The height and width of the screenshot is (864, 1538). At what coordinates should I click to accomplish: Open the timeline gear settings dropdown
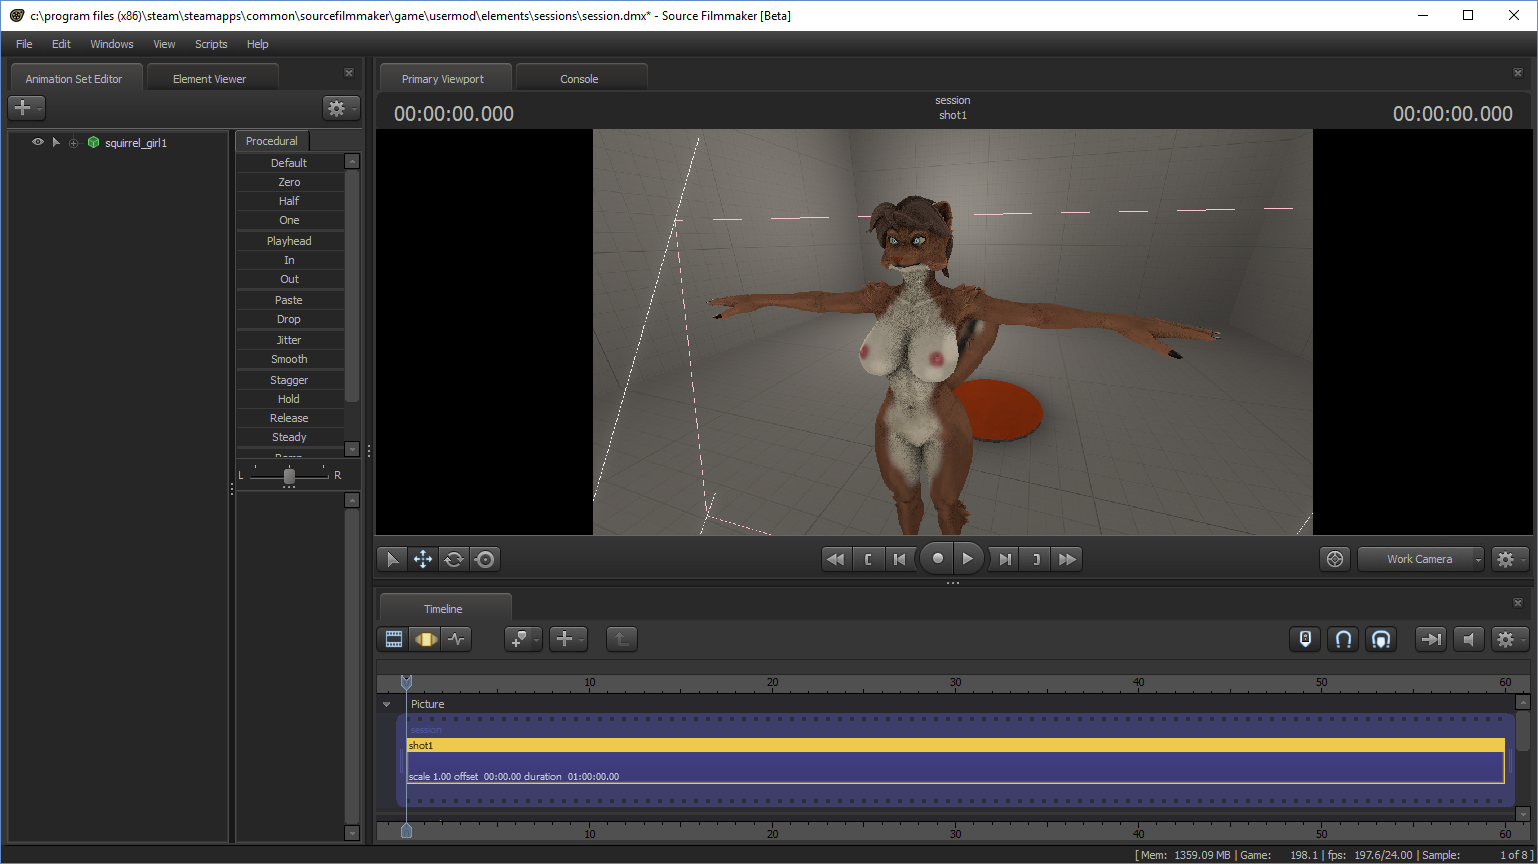pyautogui.click(x=1509, y=639)
